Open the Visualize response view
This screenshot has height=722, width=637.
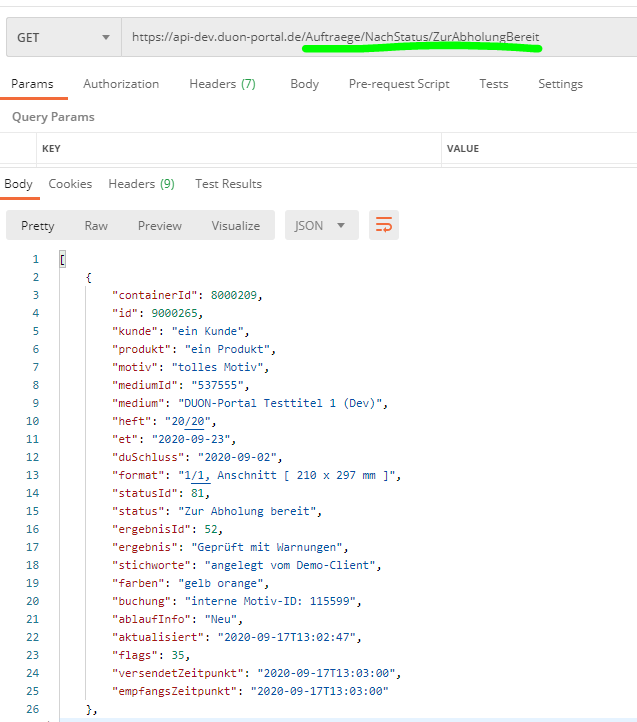(x=235, y=226)
